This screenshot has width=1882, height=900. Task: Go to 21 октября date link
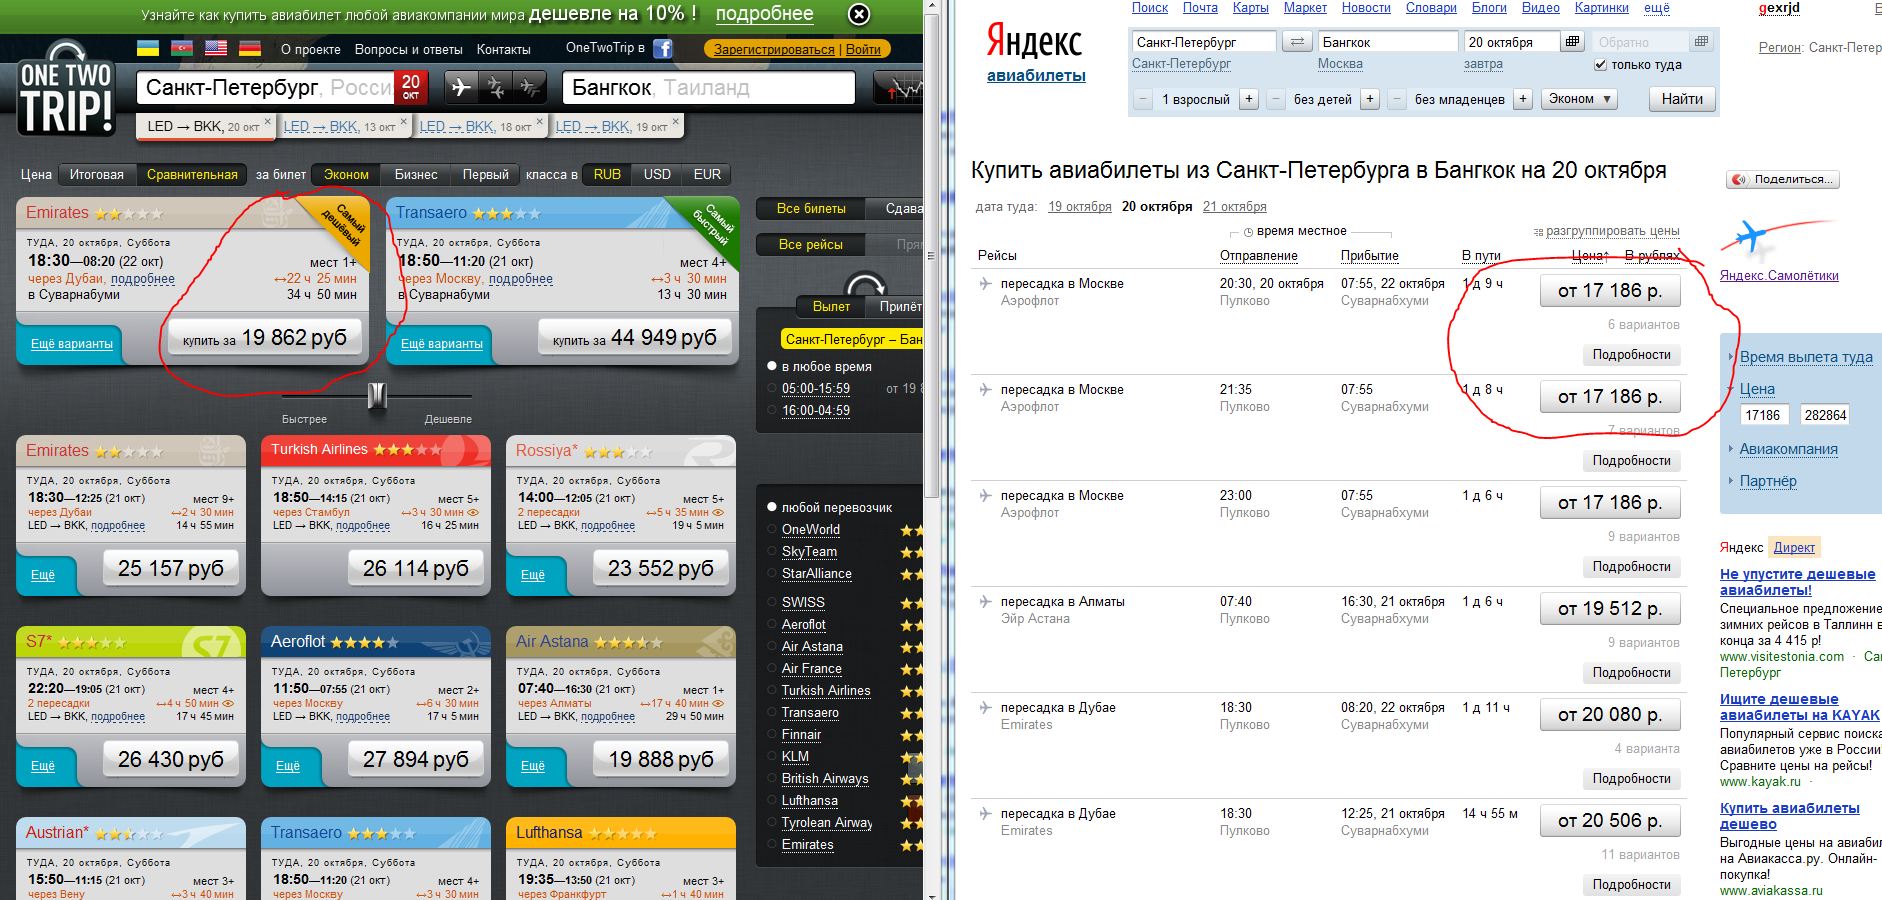pos(1234,207)
